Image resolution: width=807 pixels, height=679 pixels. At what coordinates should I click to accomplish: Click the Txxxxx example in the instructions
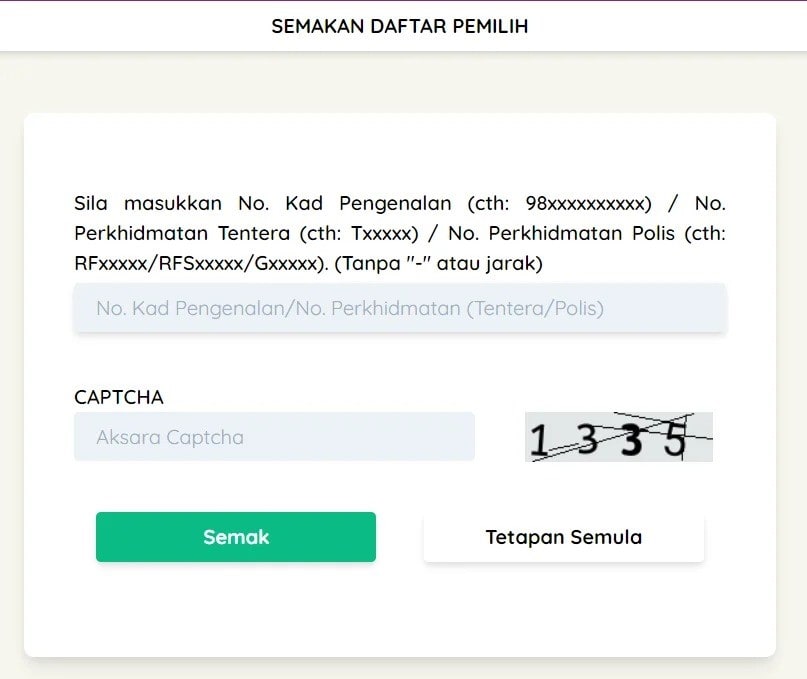(381, 233)
